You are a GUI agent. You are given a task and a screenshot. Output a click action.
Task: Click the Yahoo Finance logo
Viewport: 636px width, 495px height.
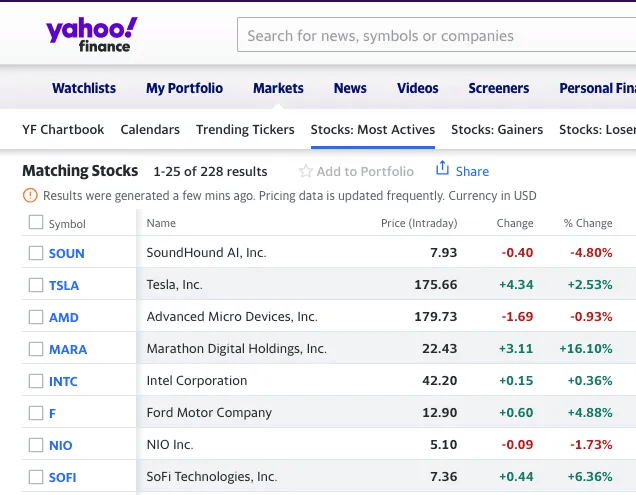91,35
